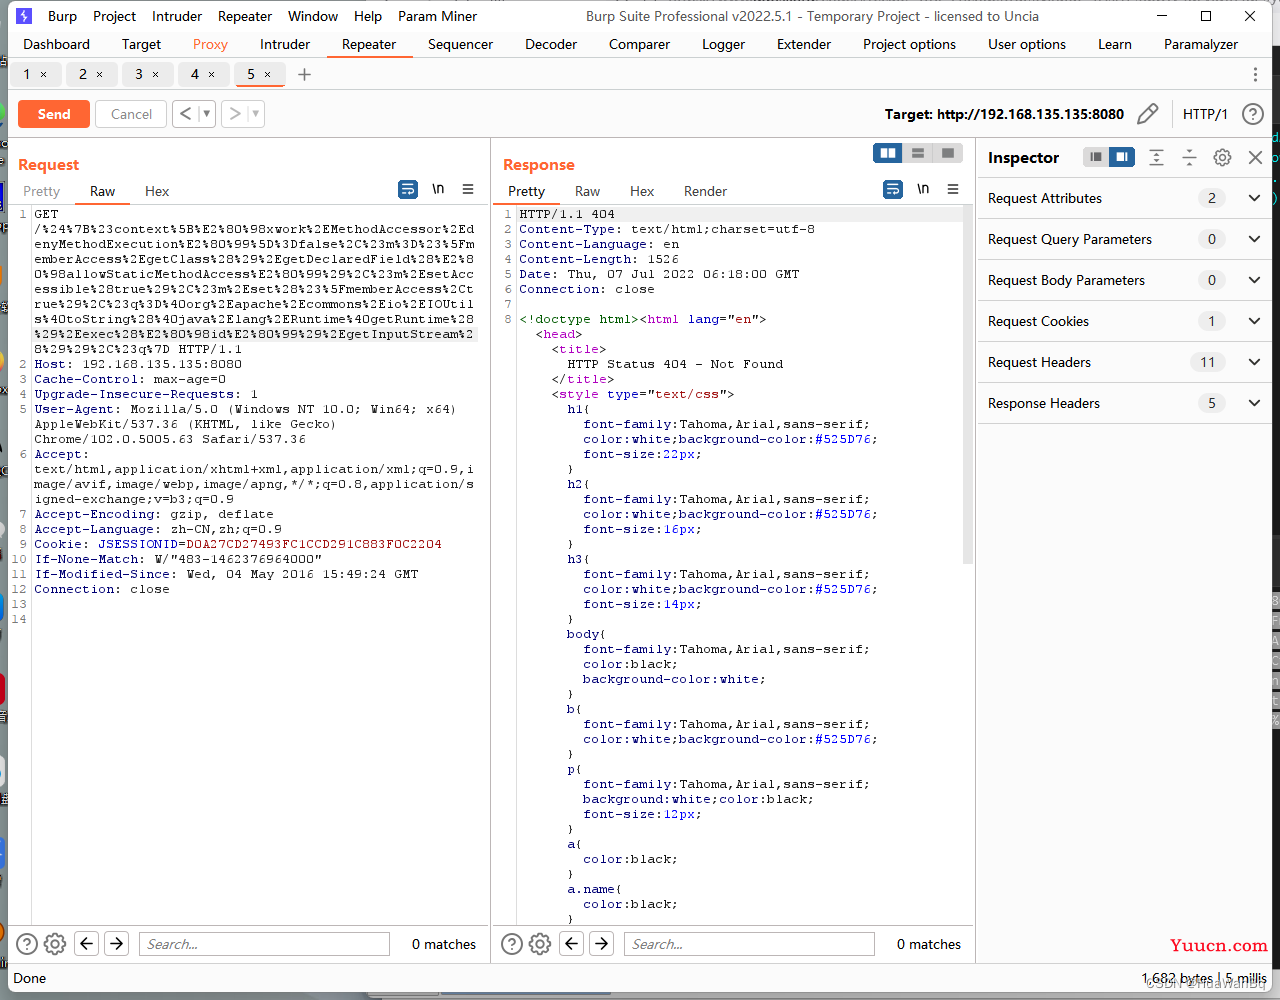Toggle request non-printable characters \n
This screenshot has height=1000, width=1280.
pyautogui.click(x=438, y=189)
